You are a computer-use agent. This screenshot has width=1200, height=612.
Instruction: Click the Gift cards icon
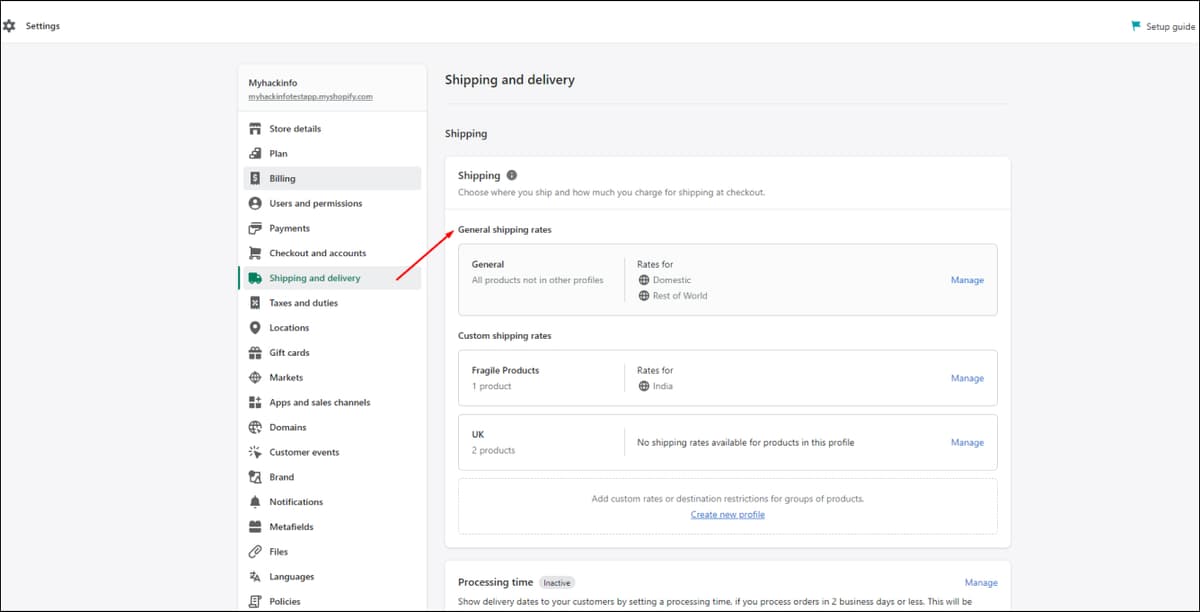[x=255, y=353]
